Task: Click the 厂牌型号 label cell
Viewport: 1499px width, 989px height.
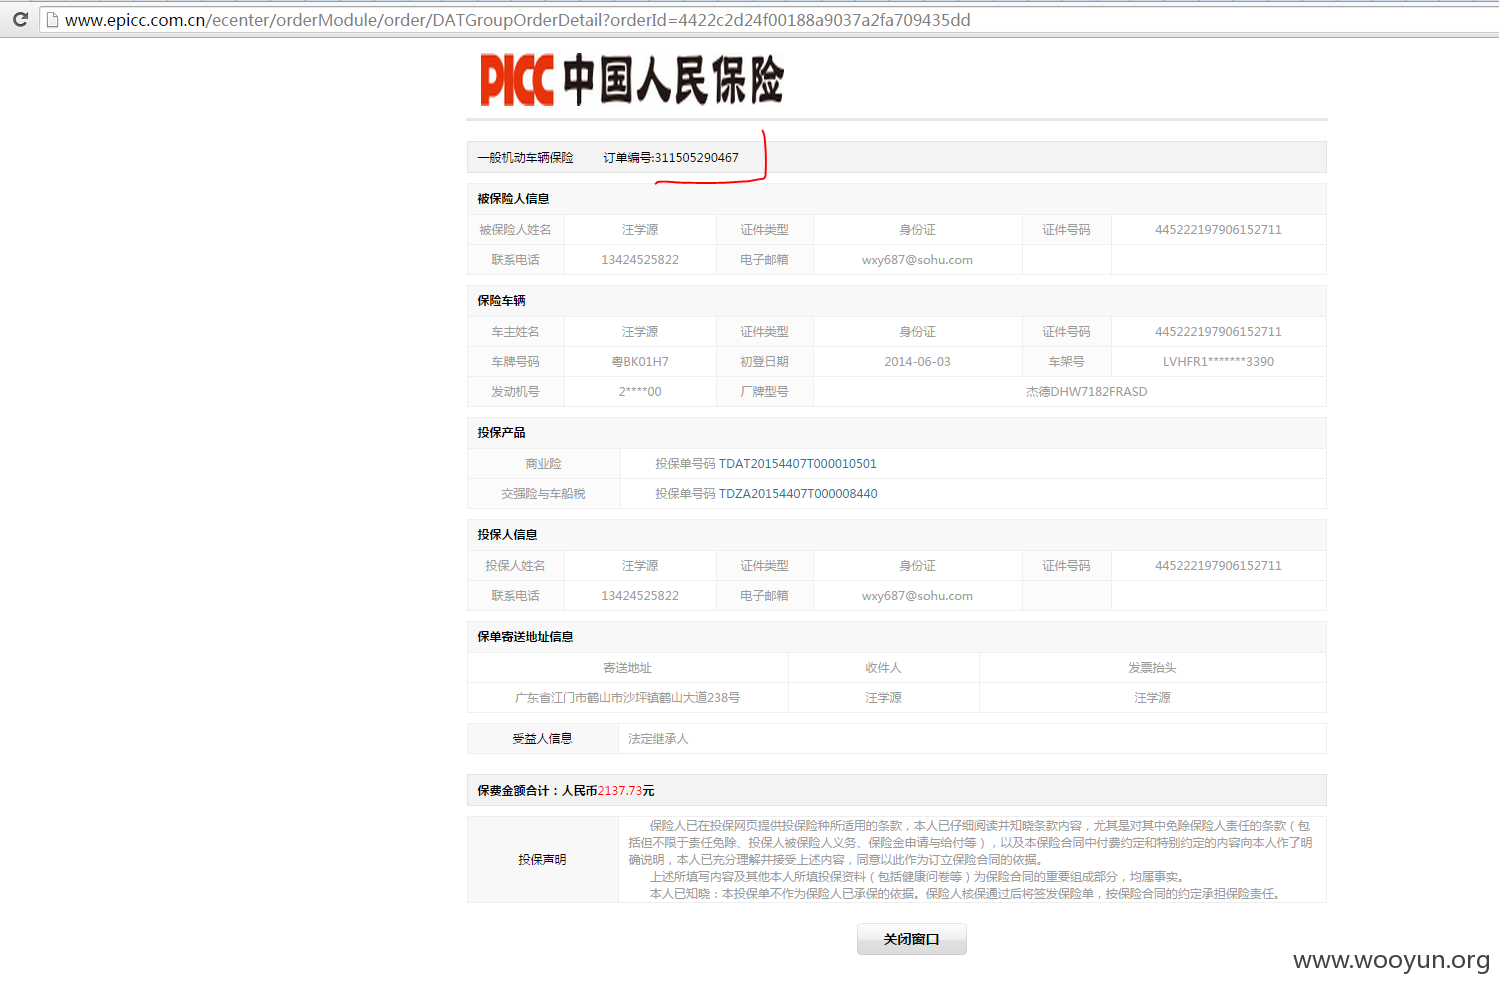Action: point(764,392)
